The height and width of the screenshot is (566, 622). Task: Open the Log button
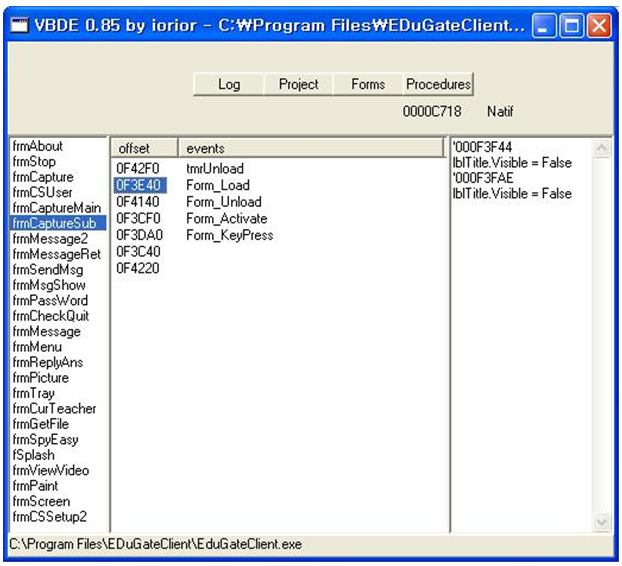[229, 84]
